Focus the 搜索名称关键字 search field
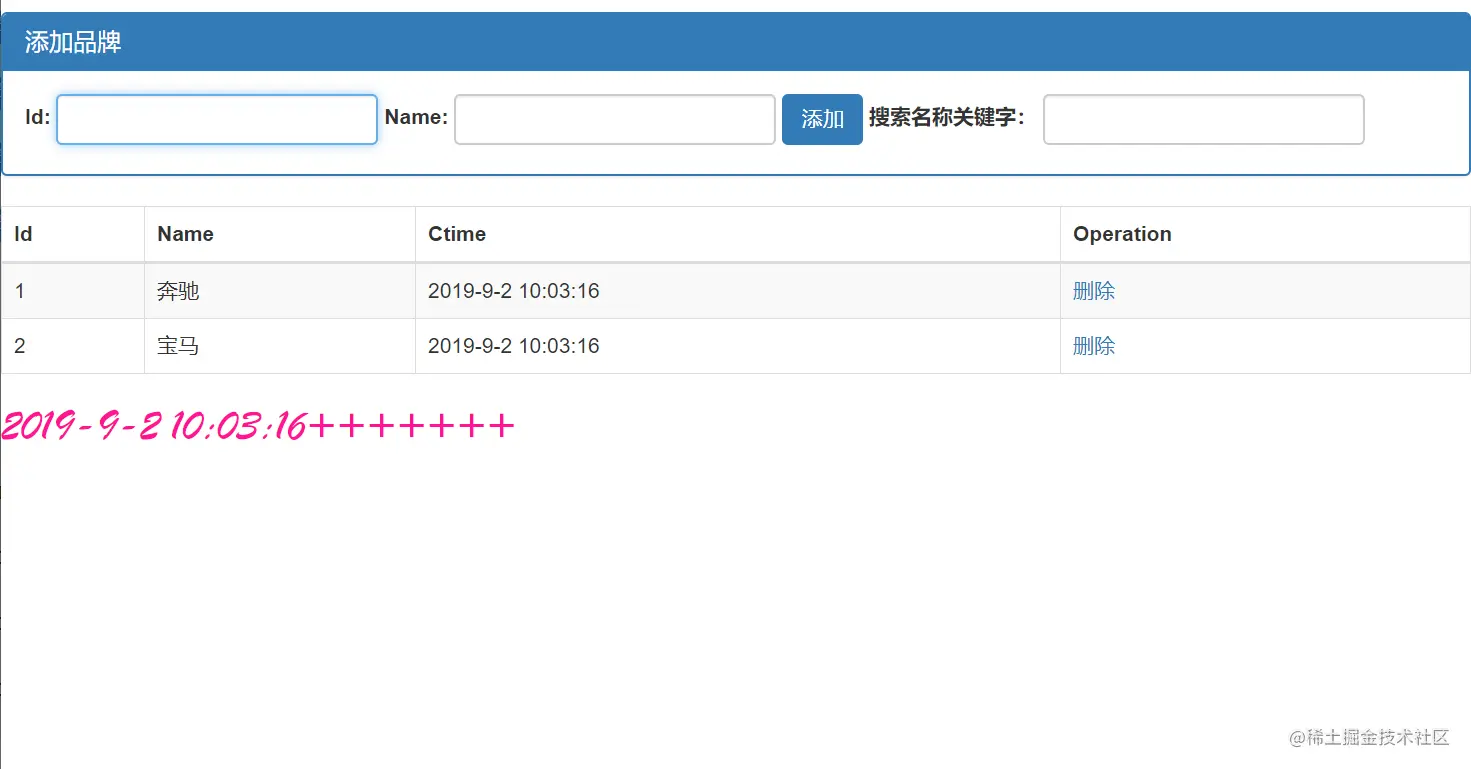Viewport: 1471px width, 769px height. tap(1204, 119)
